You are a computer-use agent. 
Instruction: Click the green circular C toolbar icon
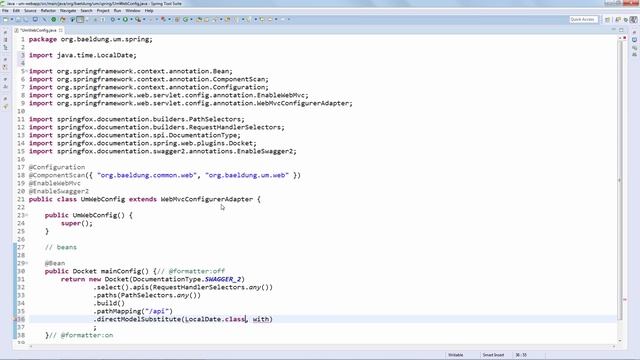[185, 20]
